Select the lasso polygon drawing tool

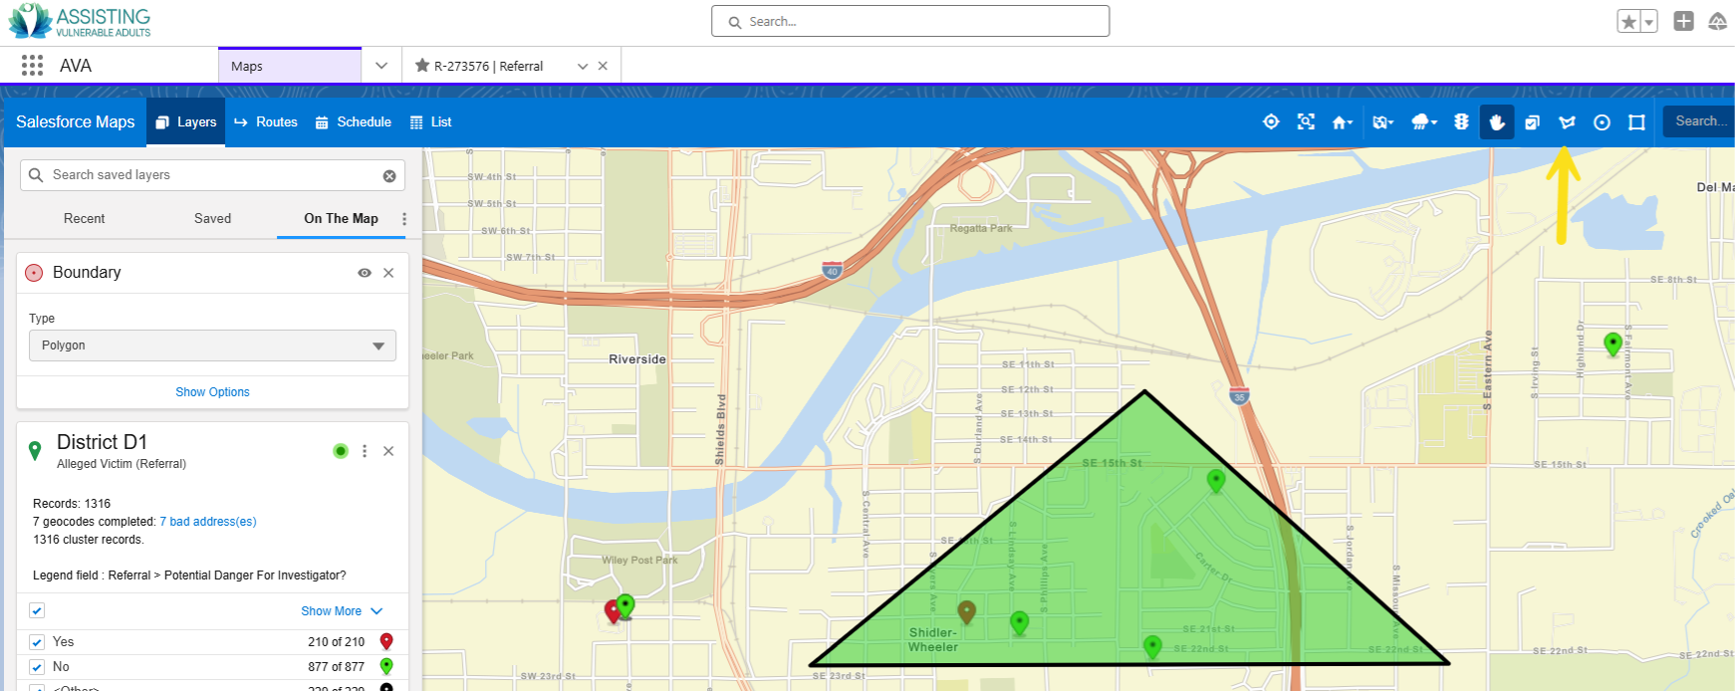point(1567,122)
